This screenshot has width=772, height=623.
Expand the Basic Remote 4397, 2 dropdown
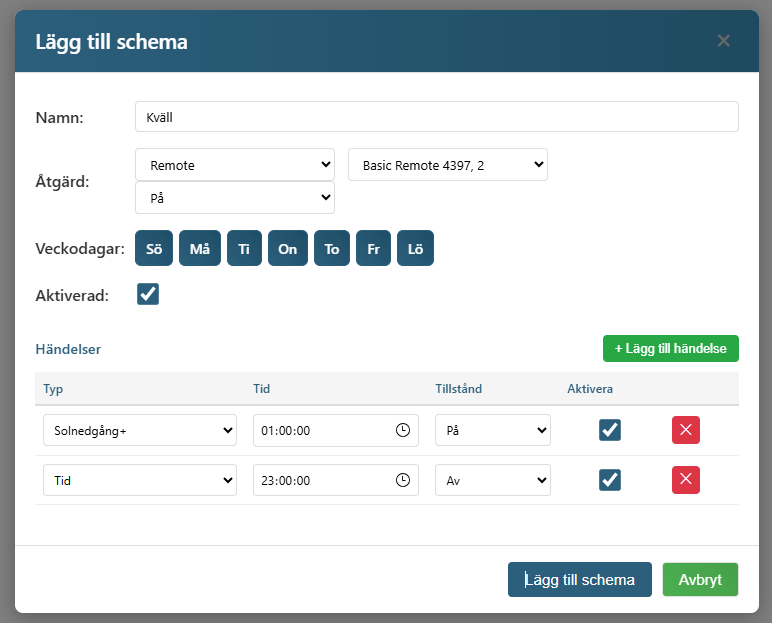[x=447, y=165]
